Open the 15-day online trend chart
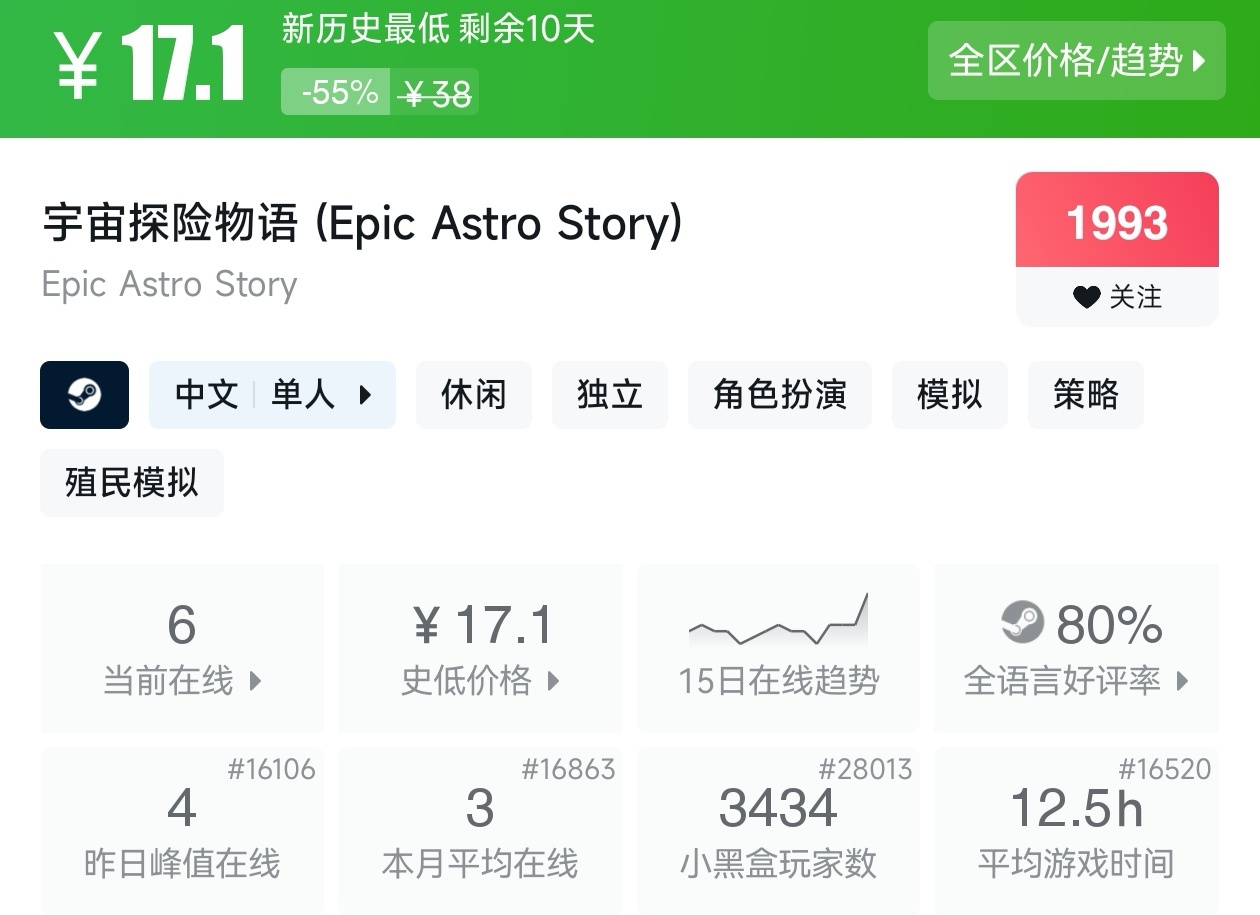Screen dimensions: 1260x915 [778, 646]
